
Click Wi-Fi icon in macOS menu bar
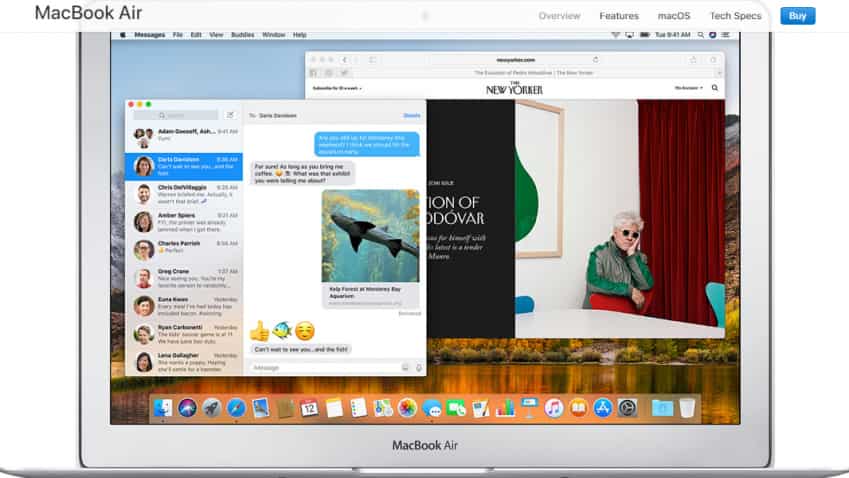[x=615, y=35]
